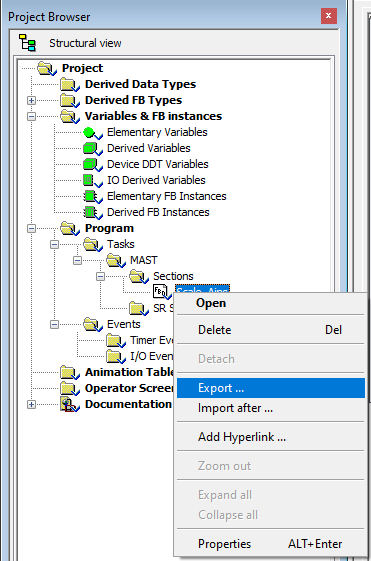
Task: Choose Add Hyperlink ... menu entry
Action: point(270,436)
